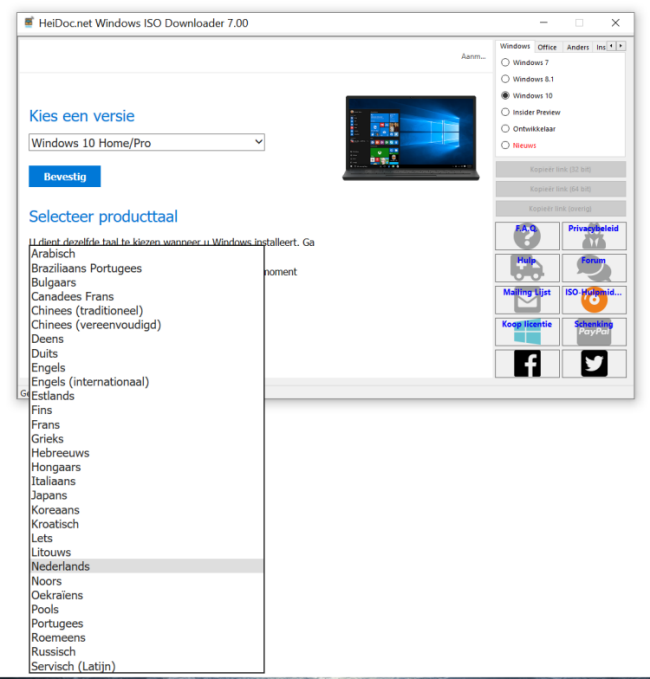Pick Pools from the language list
The height and width of the screenshot is (679, 650).
pyautogui.click(x=147, y=609)
